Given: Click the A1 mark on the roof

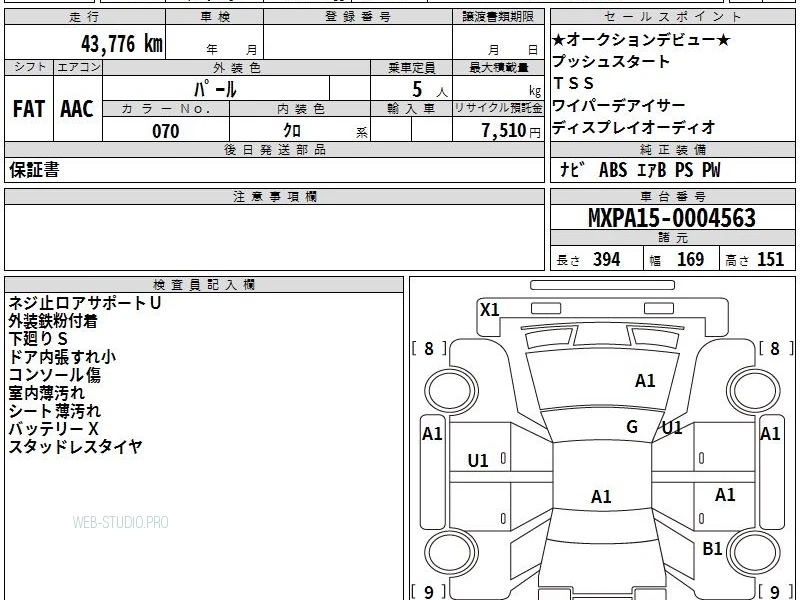Looking at the screenshot, I should click(x=601, y=496).
